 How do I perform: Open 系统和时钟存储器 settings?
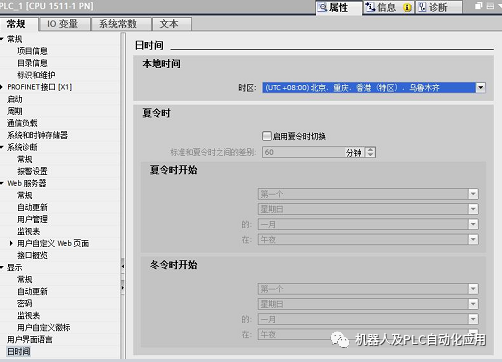(37, 135)
